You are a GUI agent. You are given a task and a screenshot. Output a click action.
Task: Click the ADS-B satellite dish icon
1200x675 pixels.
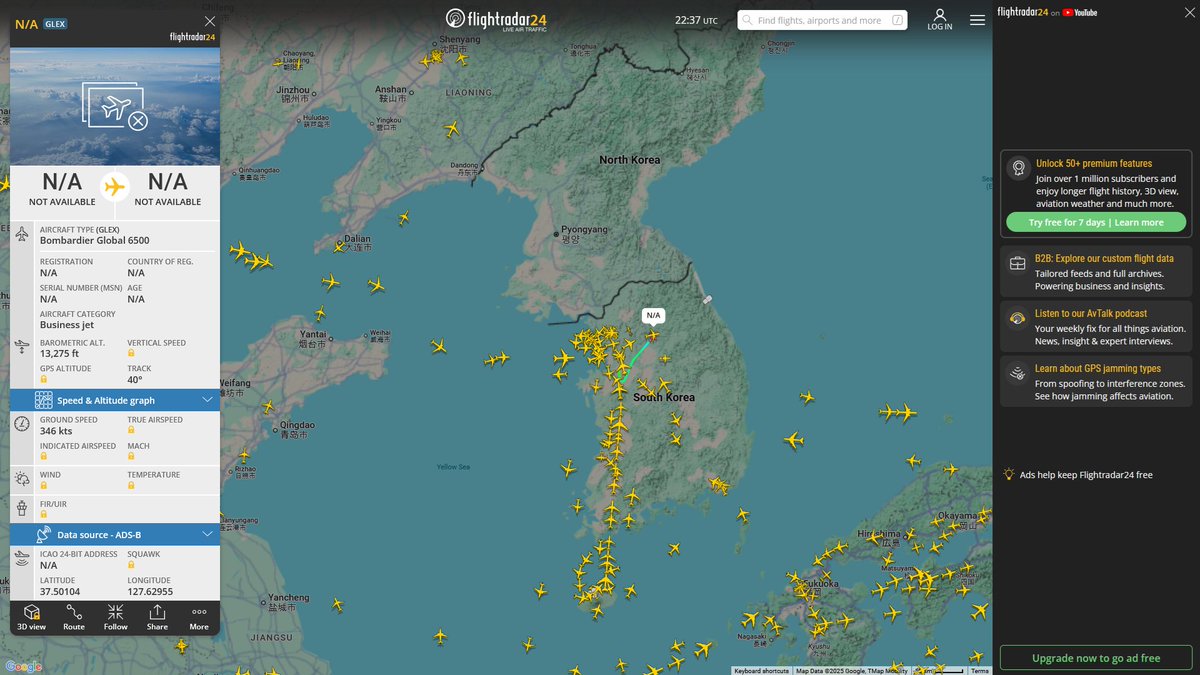click(44, 535)
